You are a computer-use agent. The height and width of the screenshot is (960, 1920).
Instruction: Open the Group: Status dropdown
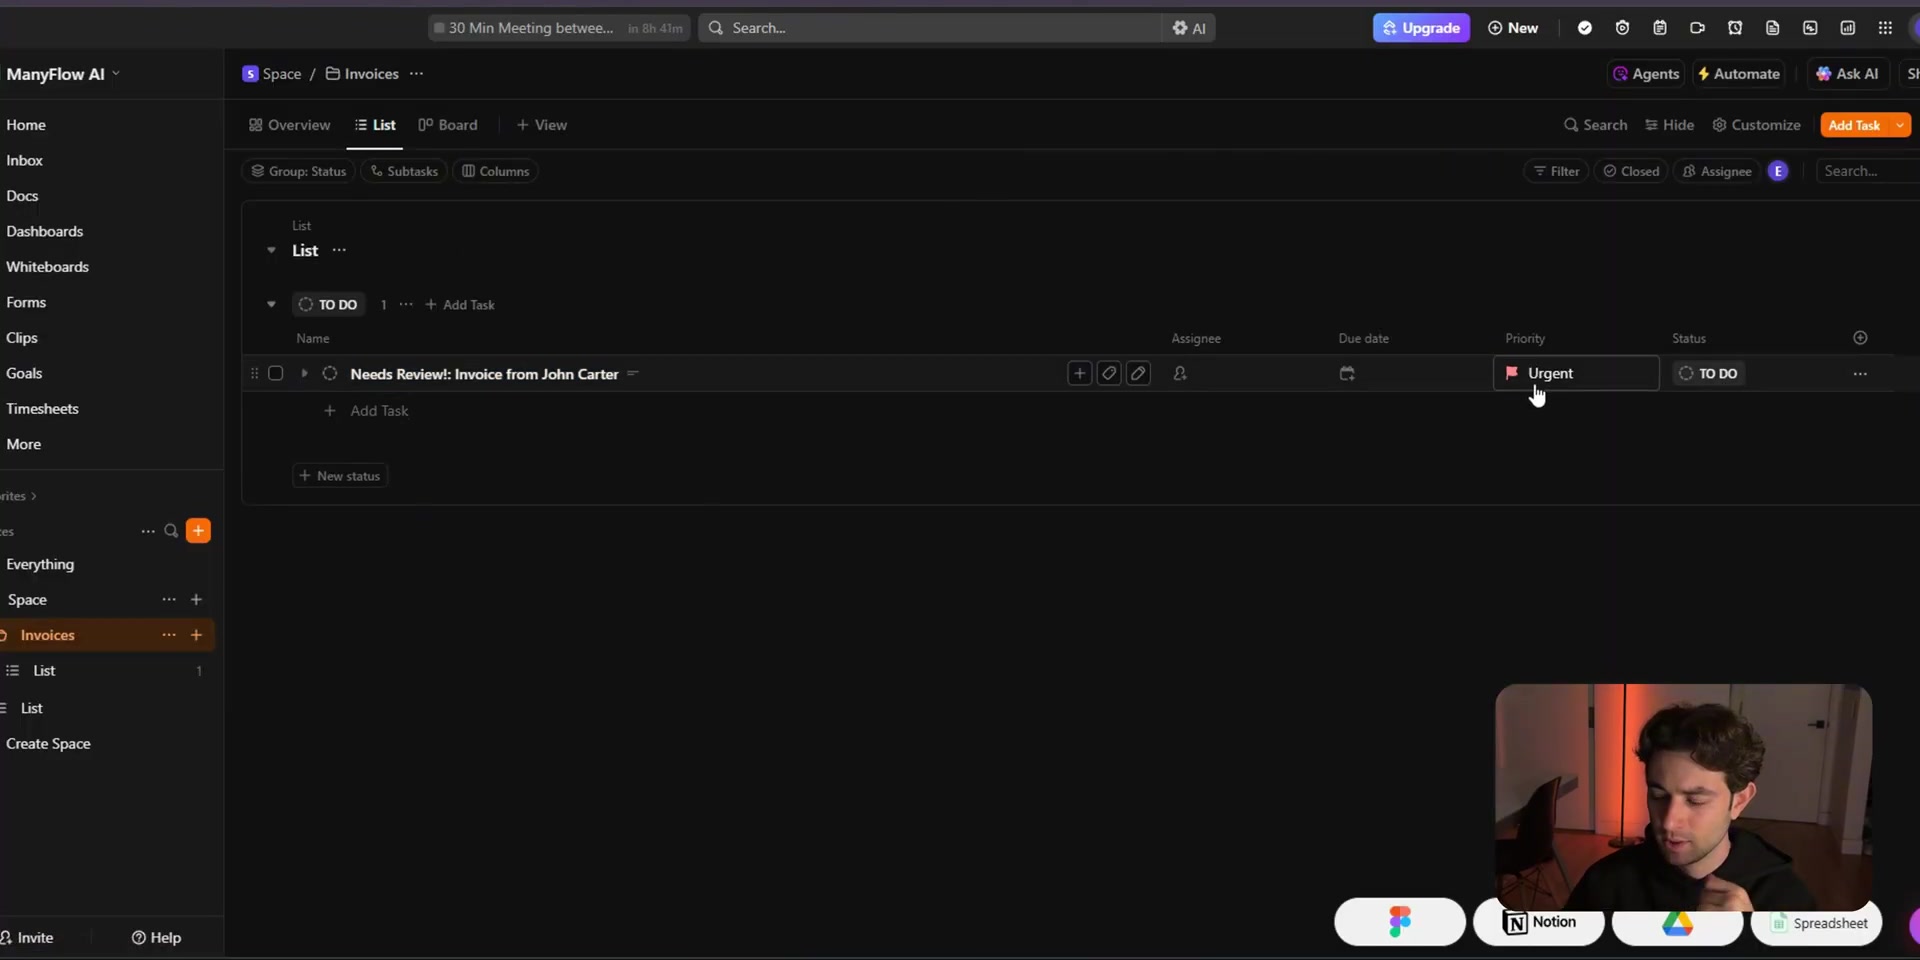click(x=298, y=171)
